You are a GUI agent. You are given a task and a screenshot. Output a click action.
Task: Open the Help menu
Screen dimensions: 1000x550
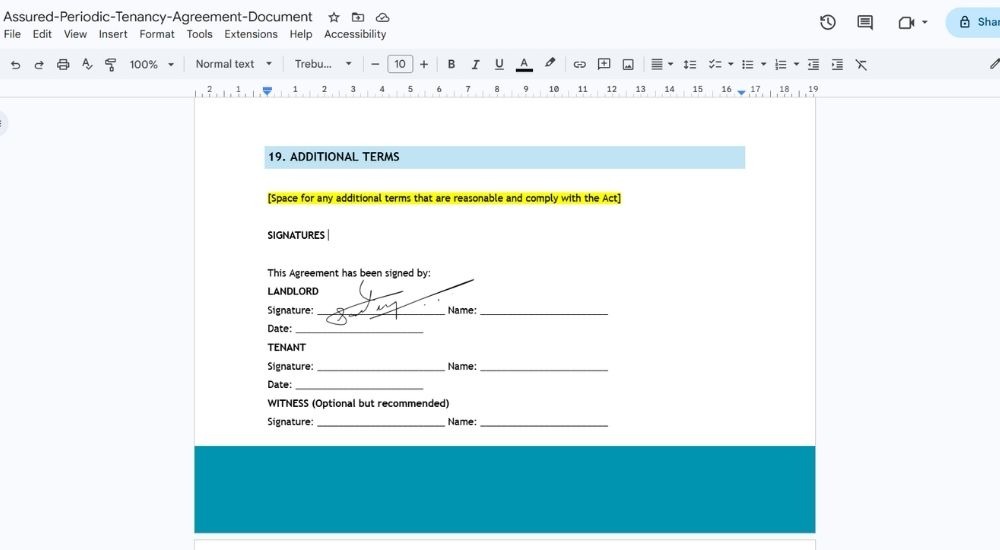pos(301,34)
